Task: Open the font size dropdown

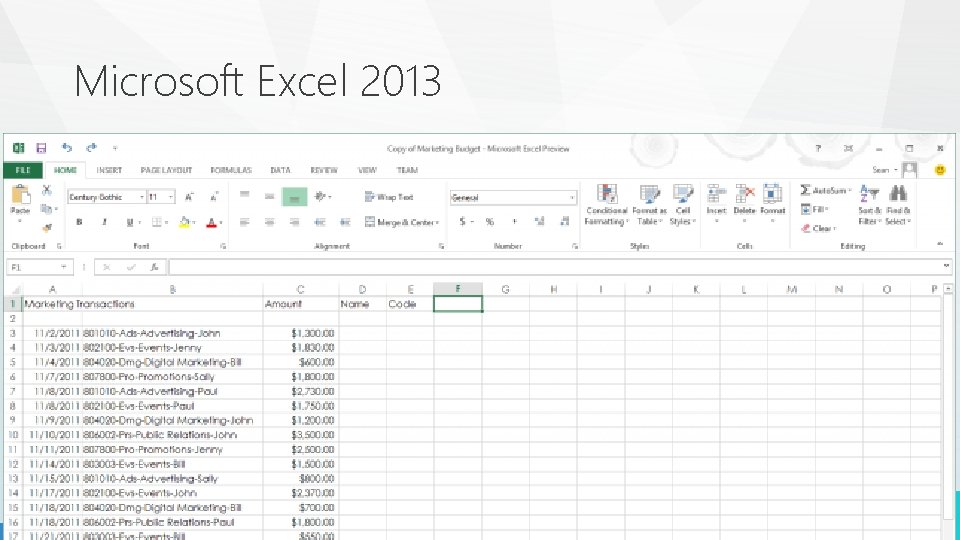Action: point(171,197)
